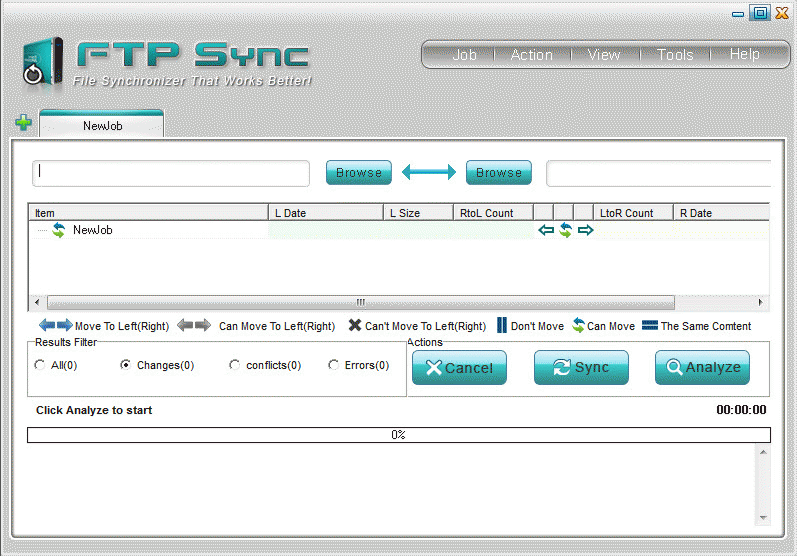Choose the conflicts(0) results filter
797x556 pixels.
coord(234,365)
